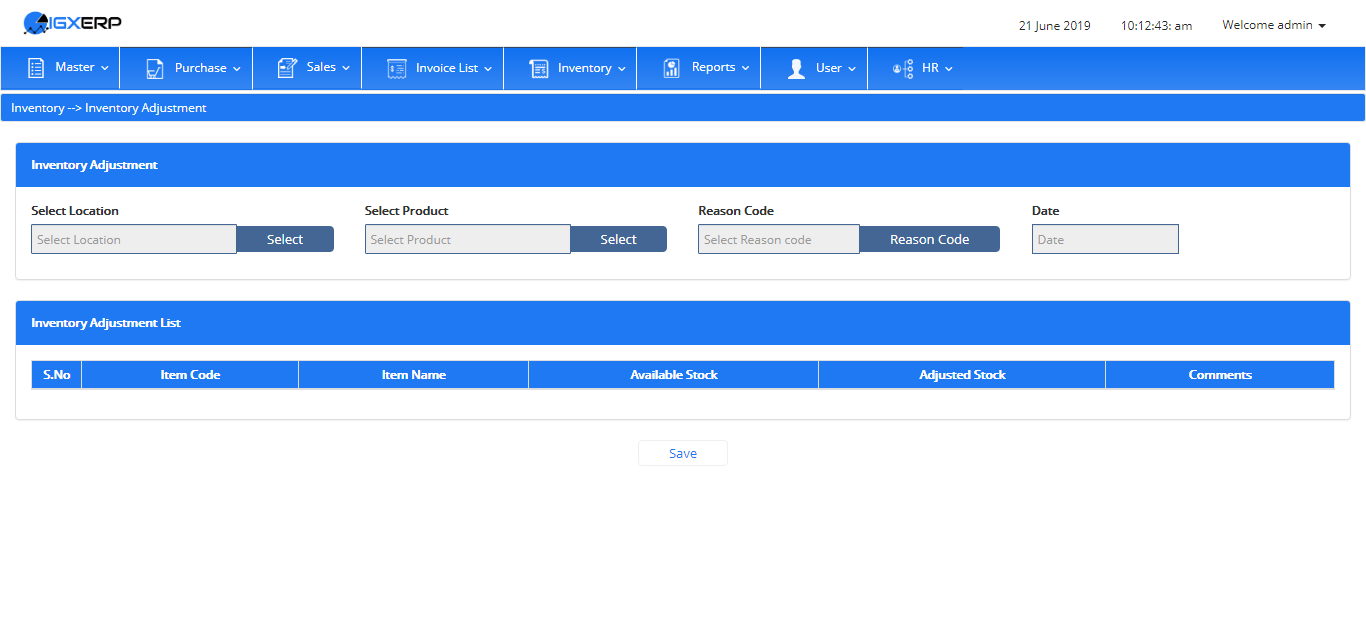Click the Master menu document icon
This screenshot has width=1366, height=625.
36,68
